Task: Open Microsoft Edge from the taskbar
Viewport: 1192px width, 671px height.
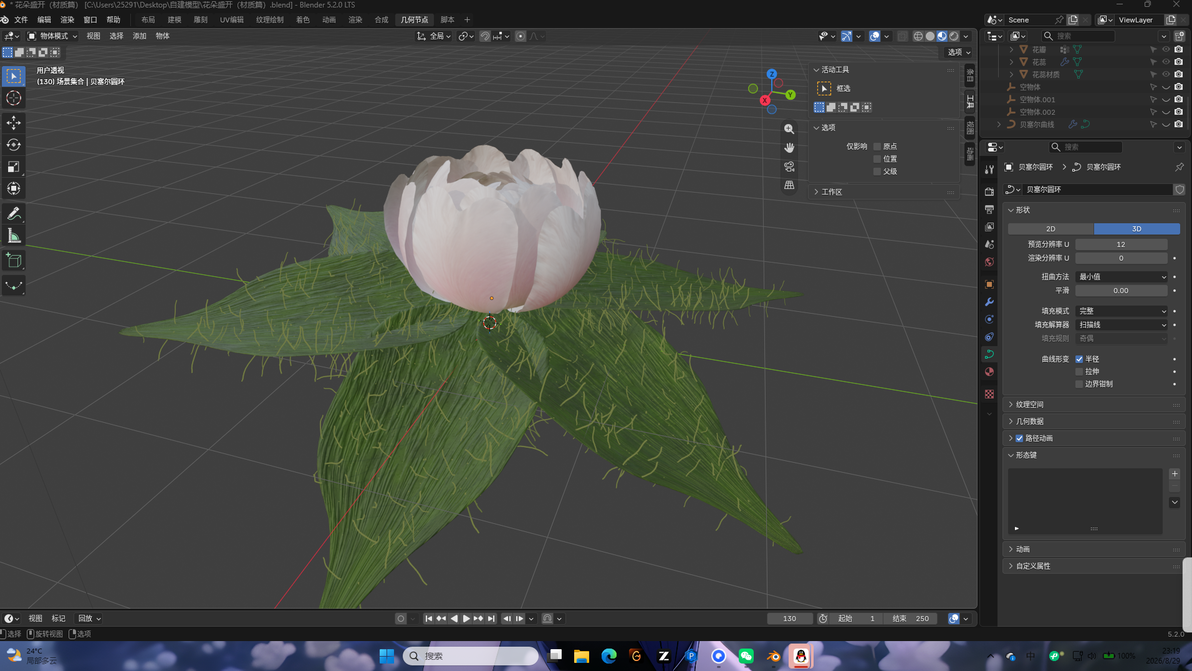Action: (609, 656)
